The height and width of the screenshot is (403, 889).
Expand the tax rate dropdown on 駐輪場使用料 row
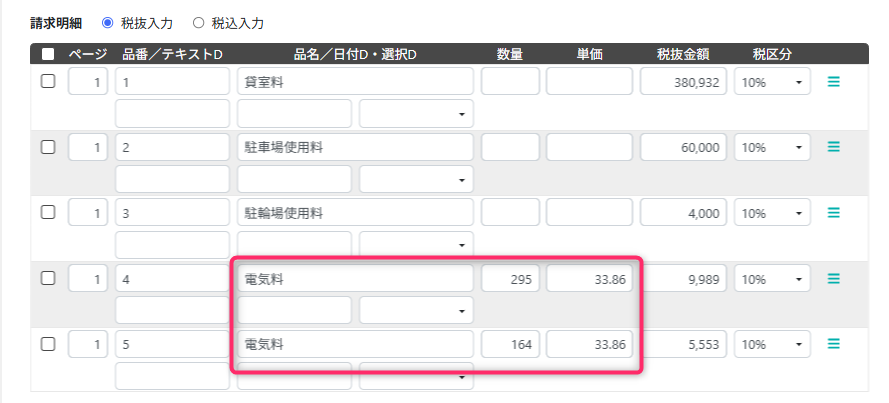pyautogui.click(x=771, y=213)
